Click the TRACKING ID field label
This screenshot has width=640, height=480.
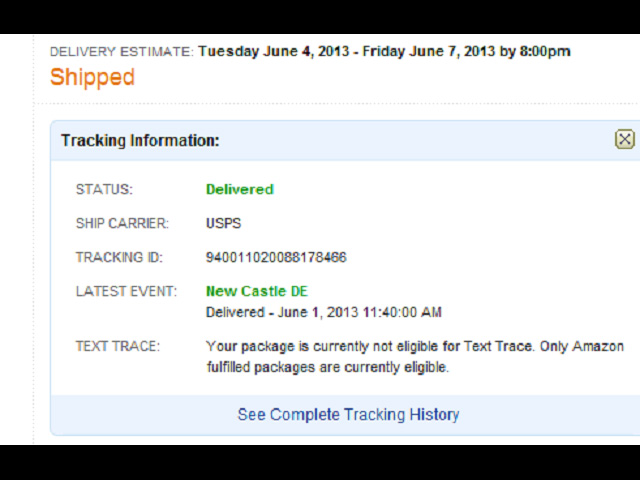click(x=118, y=257)
